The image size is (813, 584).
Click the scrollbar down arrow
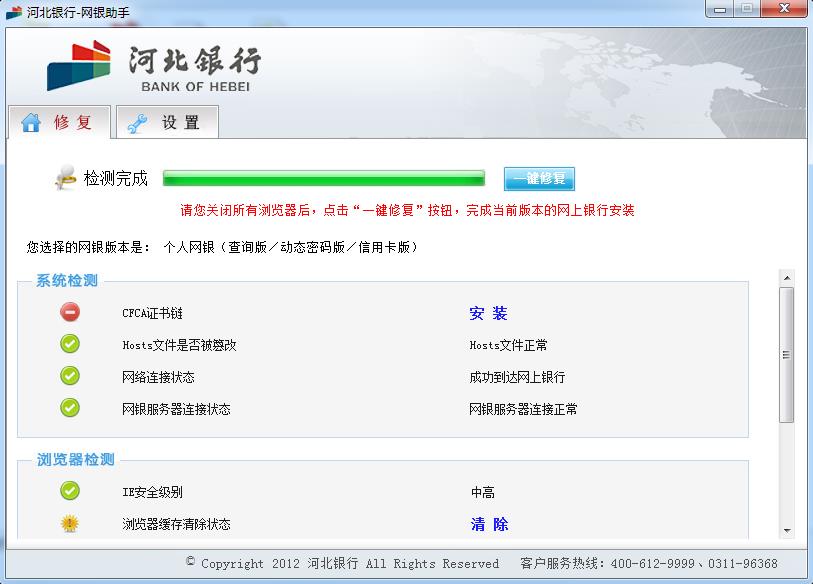(787, 531)
